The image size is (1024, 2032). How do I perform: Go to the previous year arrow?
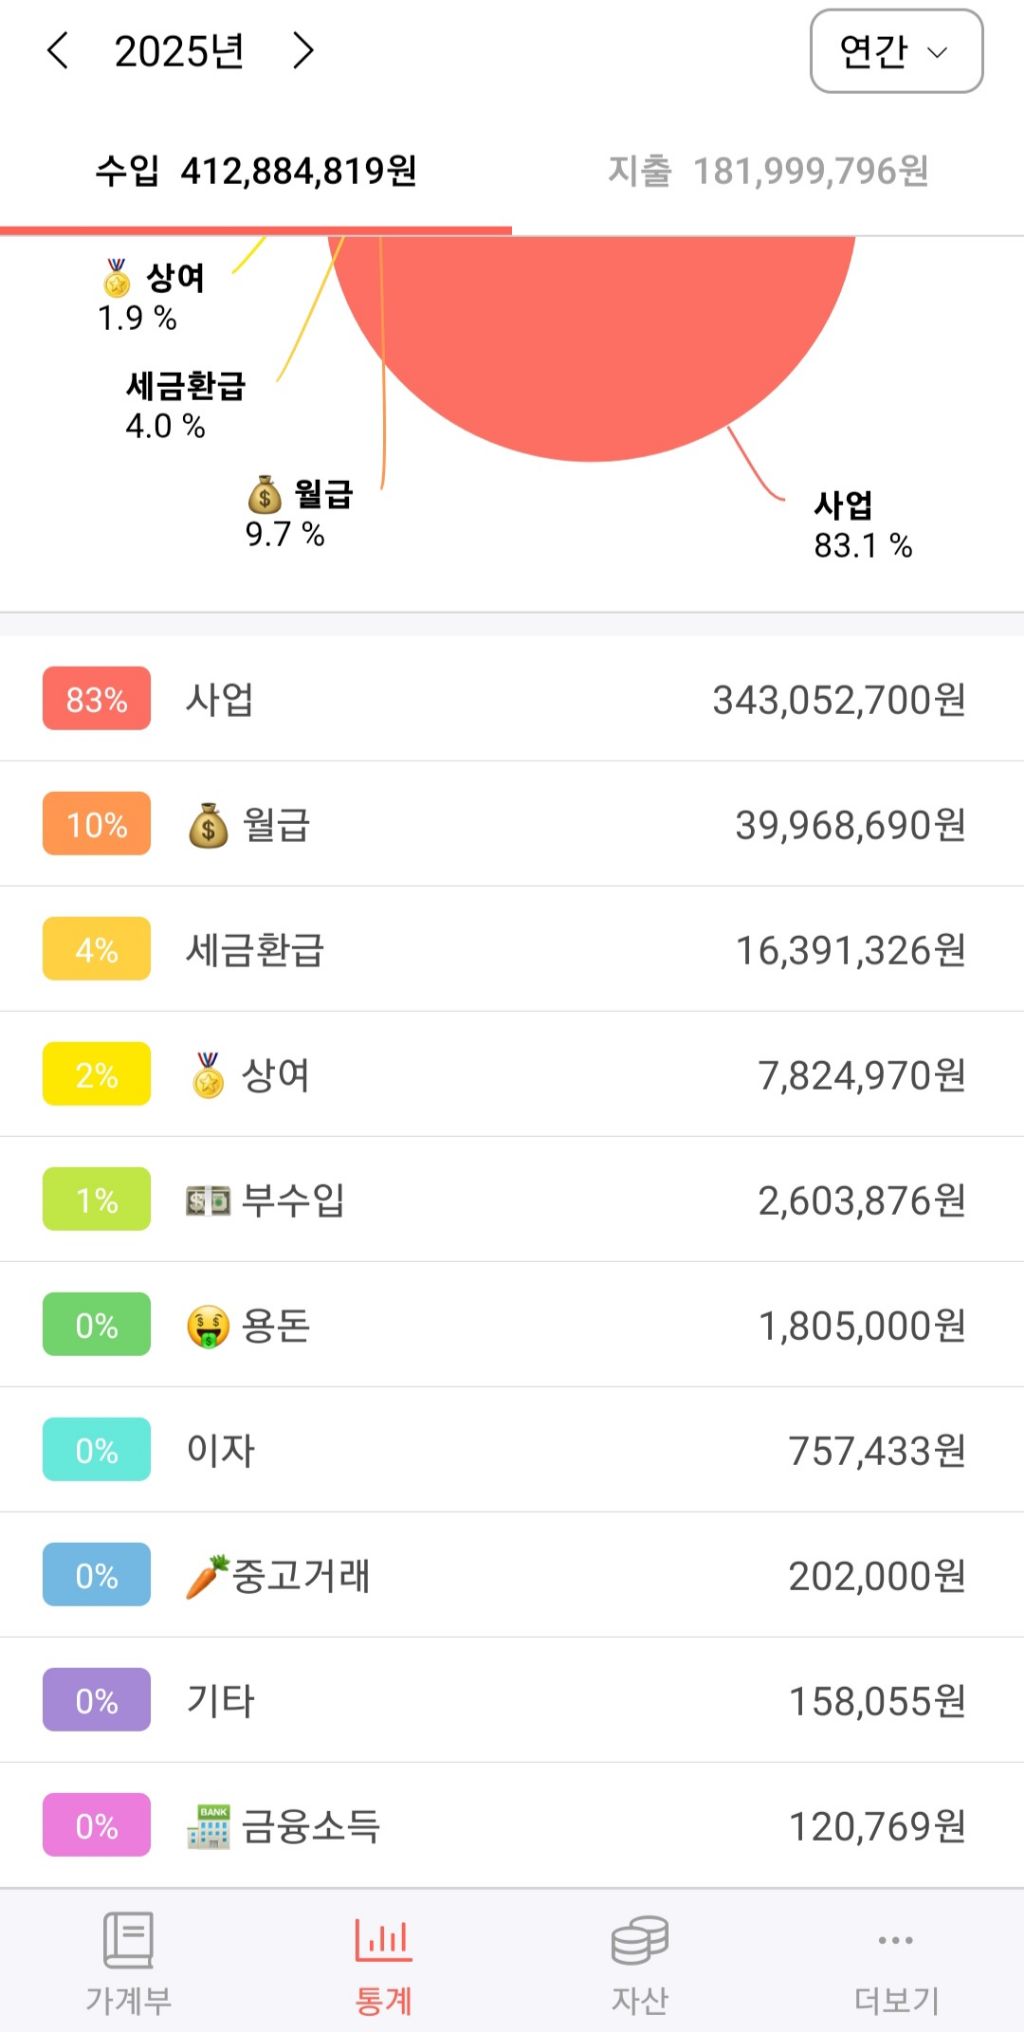point(58,50)
